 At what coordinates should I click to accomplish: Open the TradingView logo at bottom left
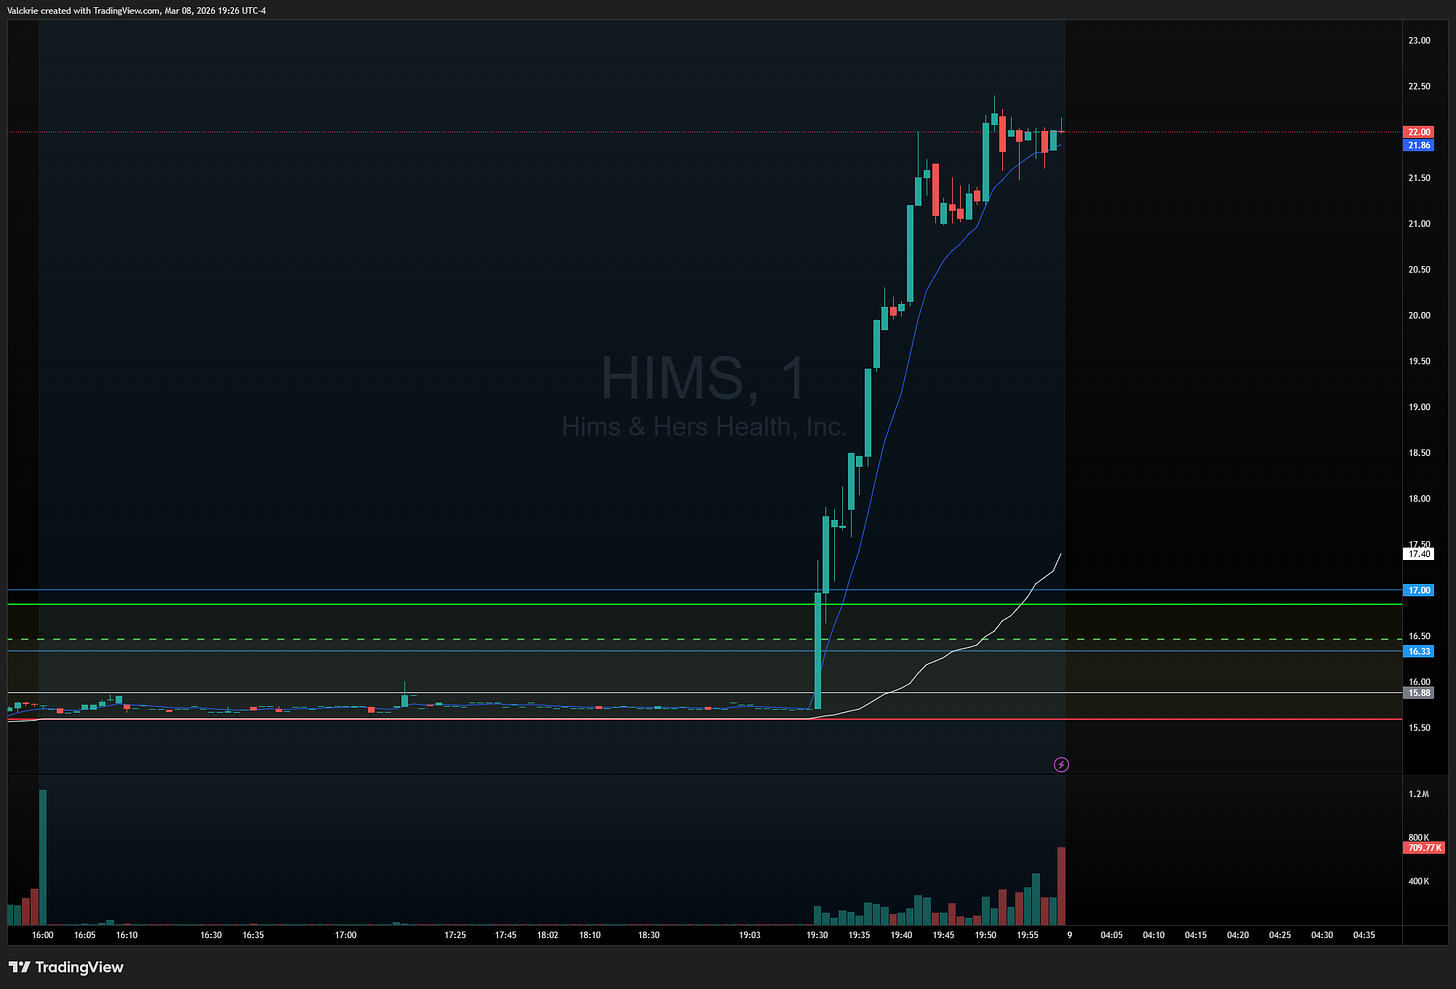tap(66, 967)
